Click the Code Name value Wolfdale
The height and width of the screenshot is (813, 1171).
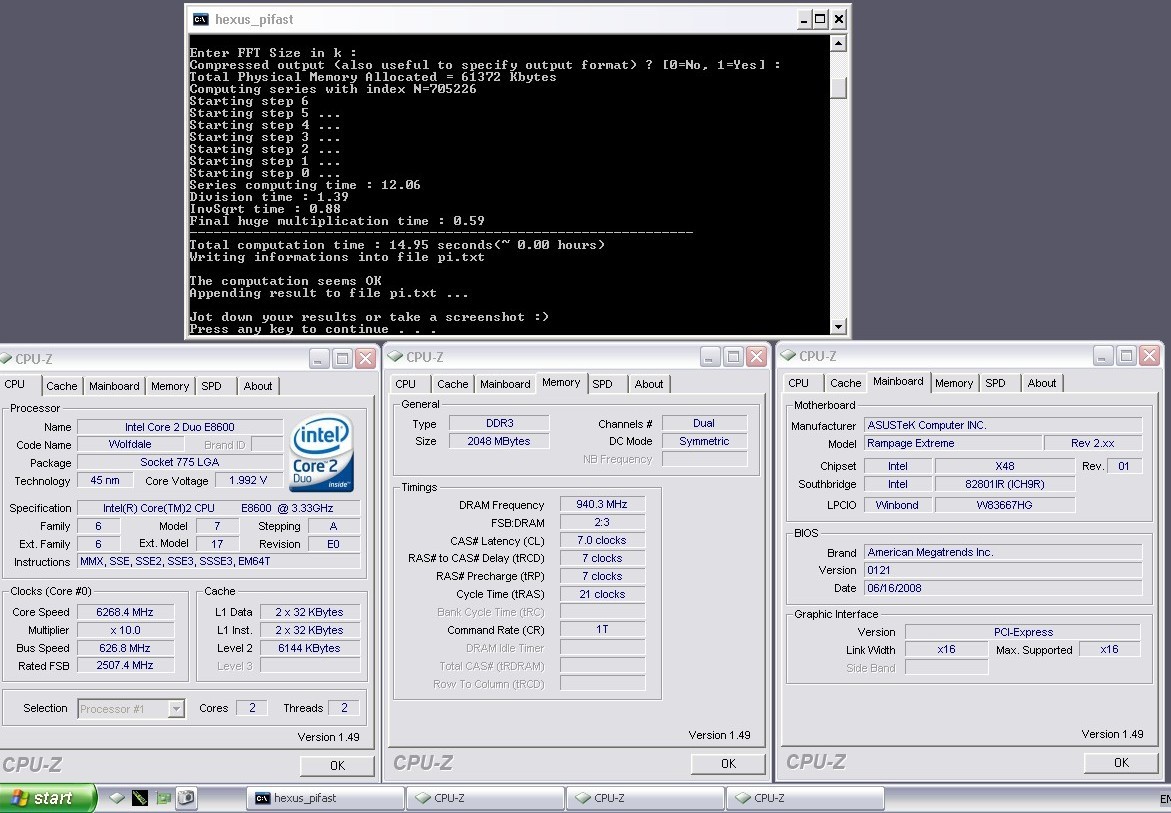(130, 444)
